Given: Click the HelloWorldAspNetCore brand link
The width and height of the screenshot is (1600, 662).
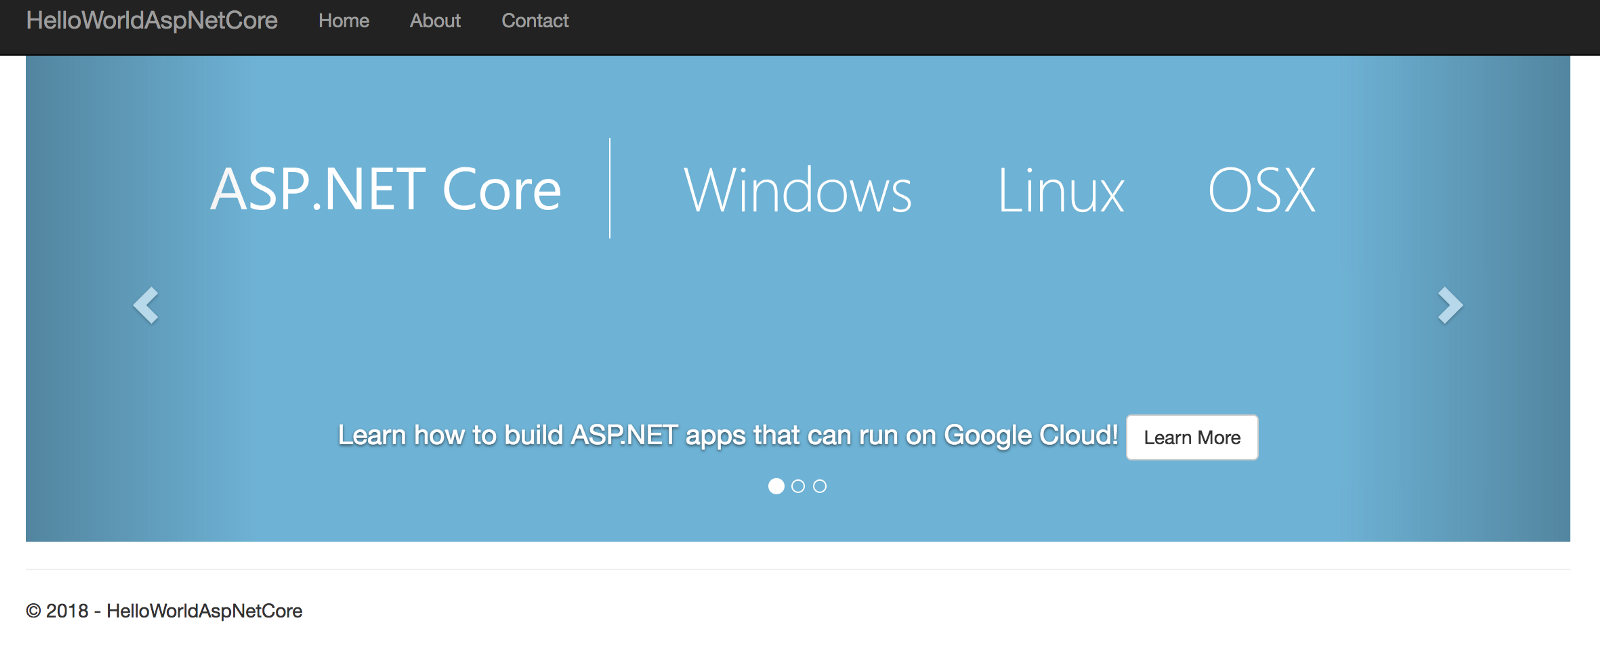Looking at the screenshot, I should click(x=152, y=21).
